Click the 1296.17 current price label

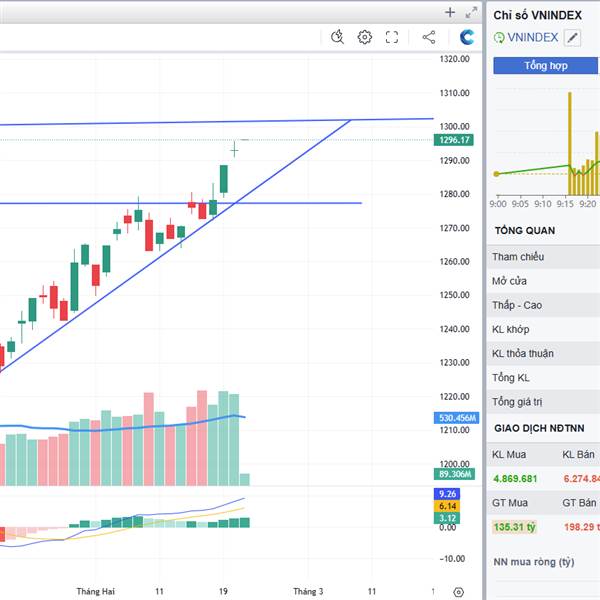point(453,140)
